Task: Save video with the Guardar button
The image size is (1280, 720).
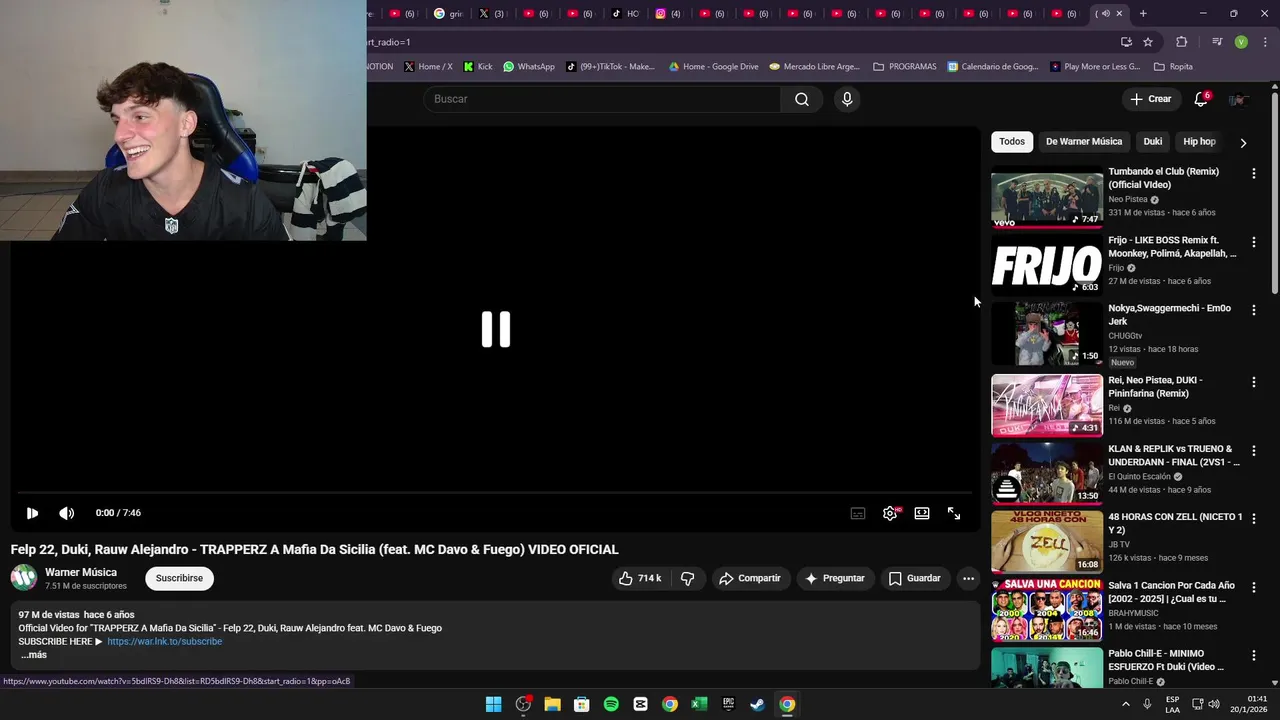Action: [x=915, y=578]
